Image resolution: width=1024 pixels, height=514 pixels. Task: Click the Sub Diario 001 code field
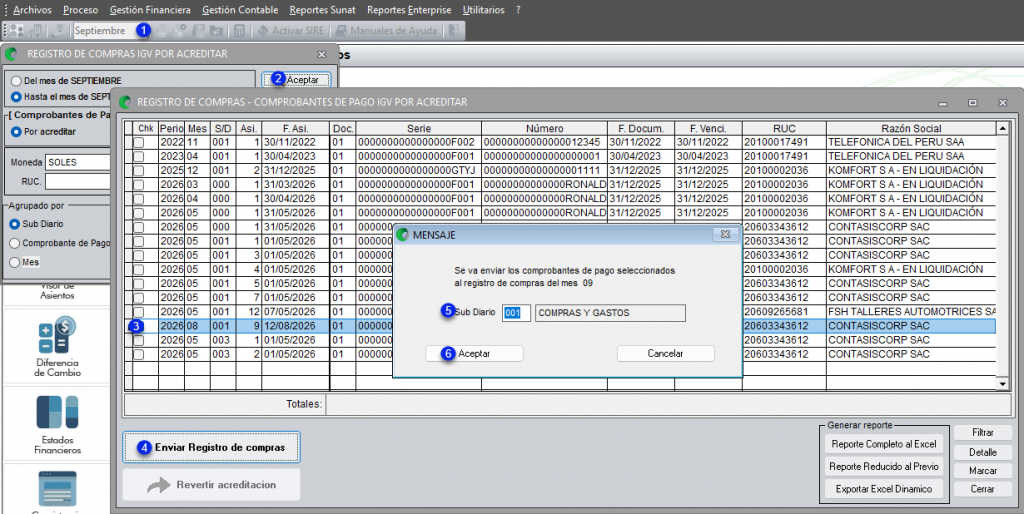coord(516,313)
